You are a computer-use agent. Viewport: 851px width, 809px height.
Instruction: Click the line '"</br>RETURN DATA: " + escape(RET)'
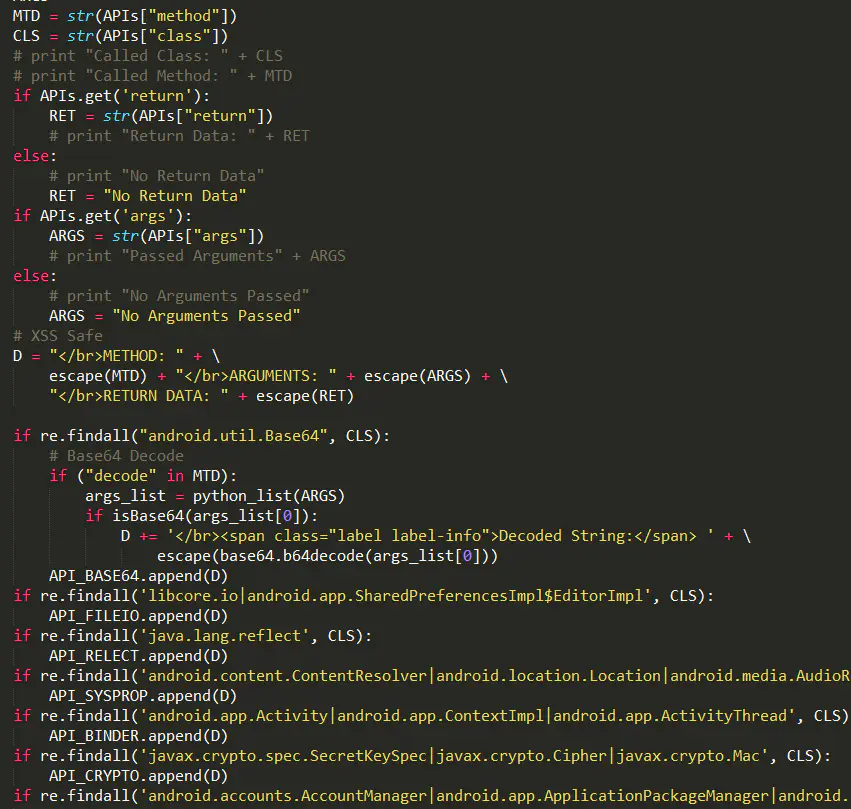pyautogui.click(x=201, y=396)
